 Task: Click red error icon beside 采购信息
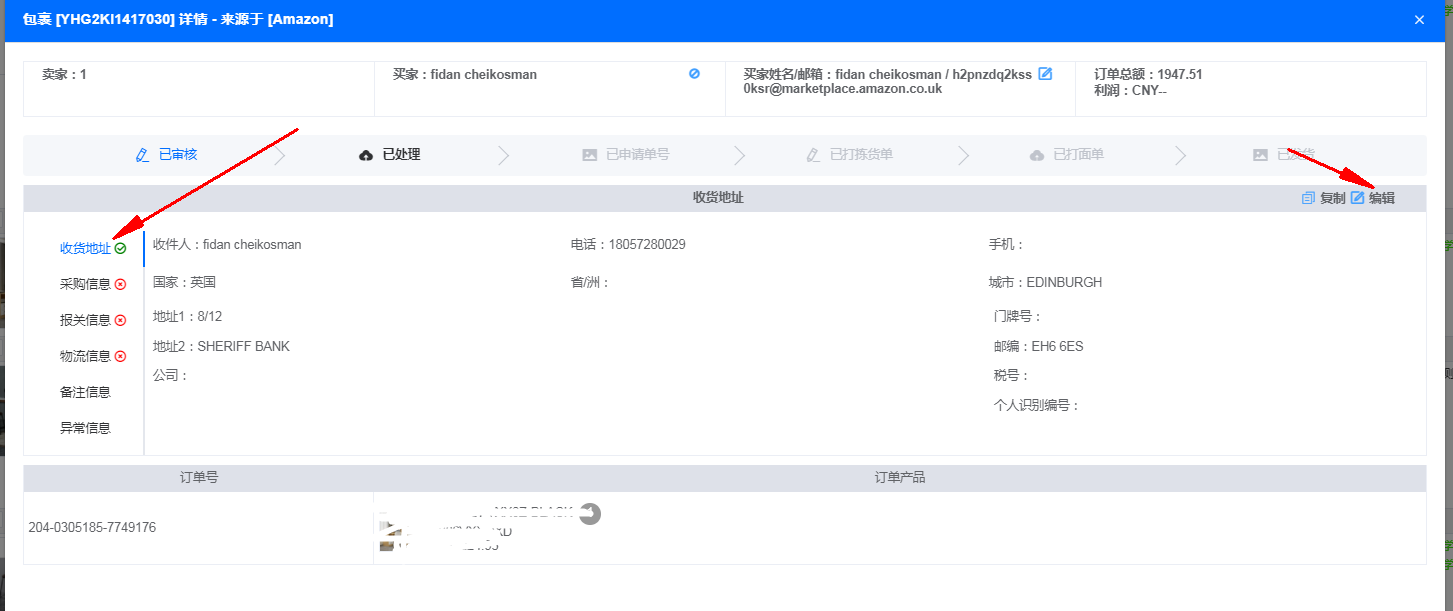tap(121, 284)
